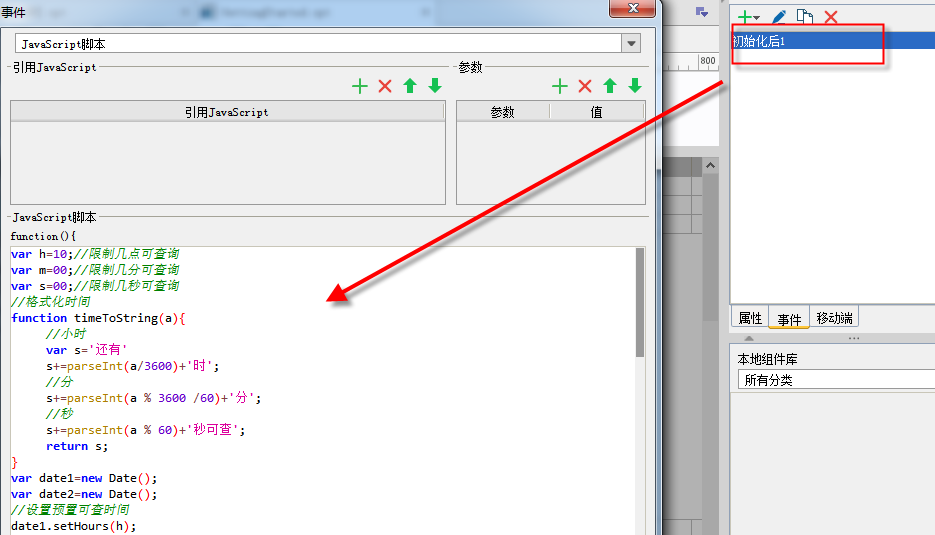This screenshot has height=535, width=935.
Task: Copy selected event in events panel
Action: [x=805, y=16]
